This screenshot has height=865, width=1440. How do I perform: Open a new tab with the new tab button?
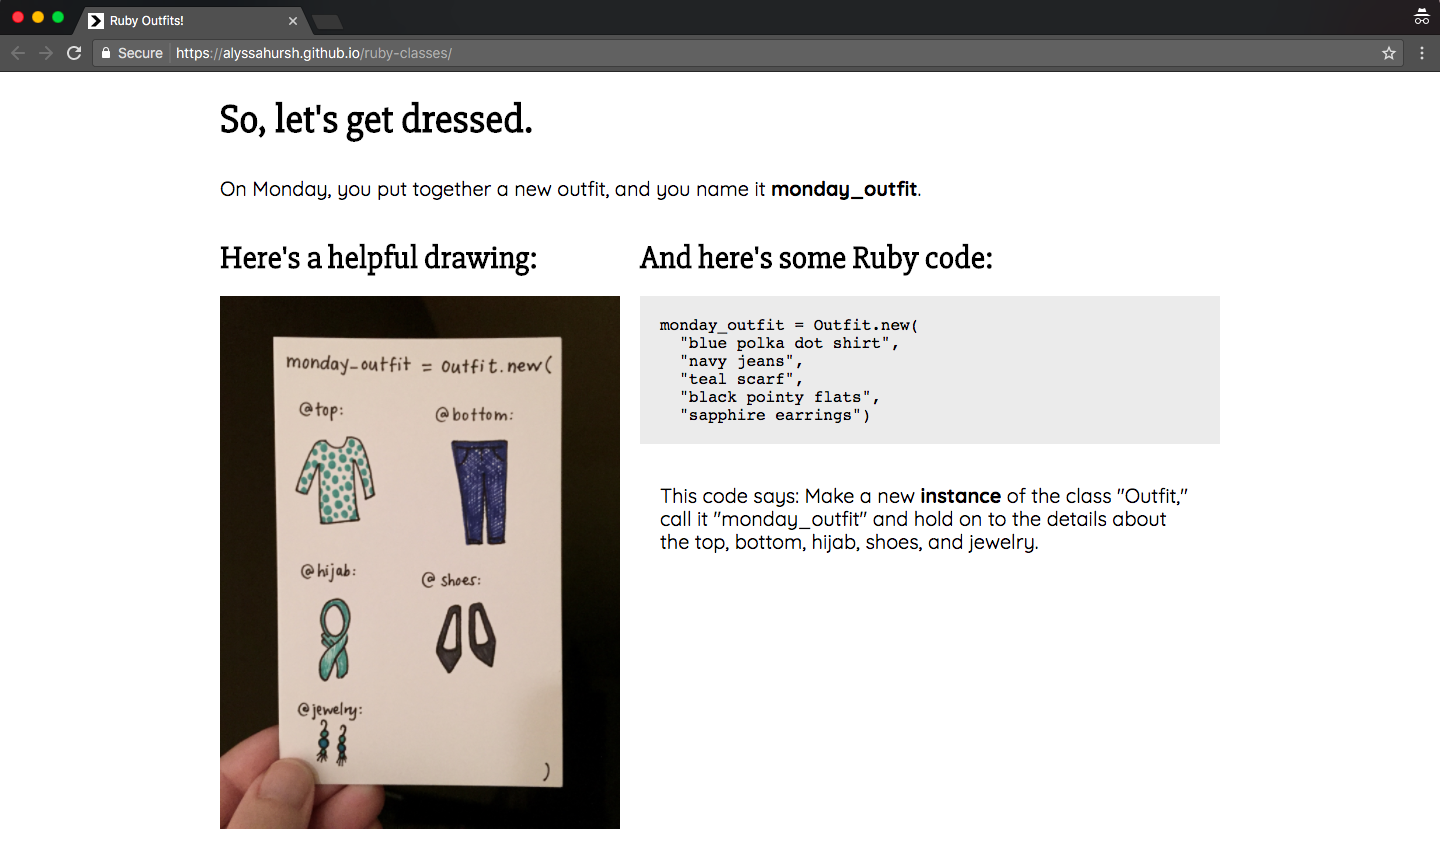click(327, 21)
